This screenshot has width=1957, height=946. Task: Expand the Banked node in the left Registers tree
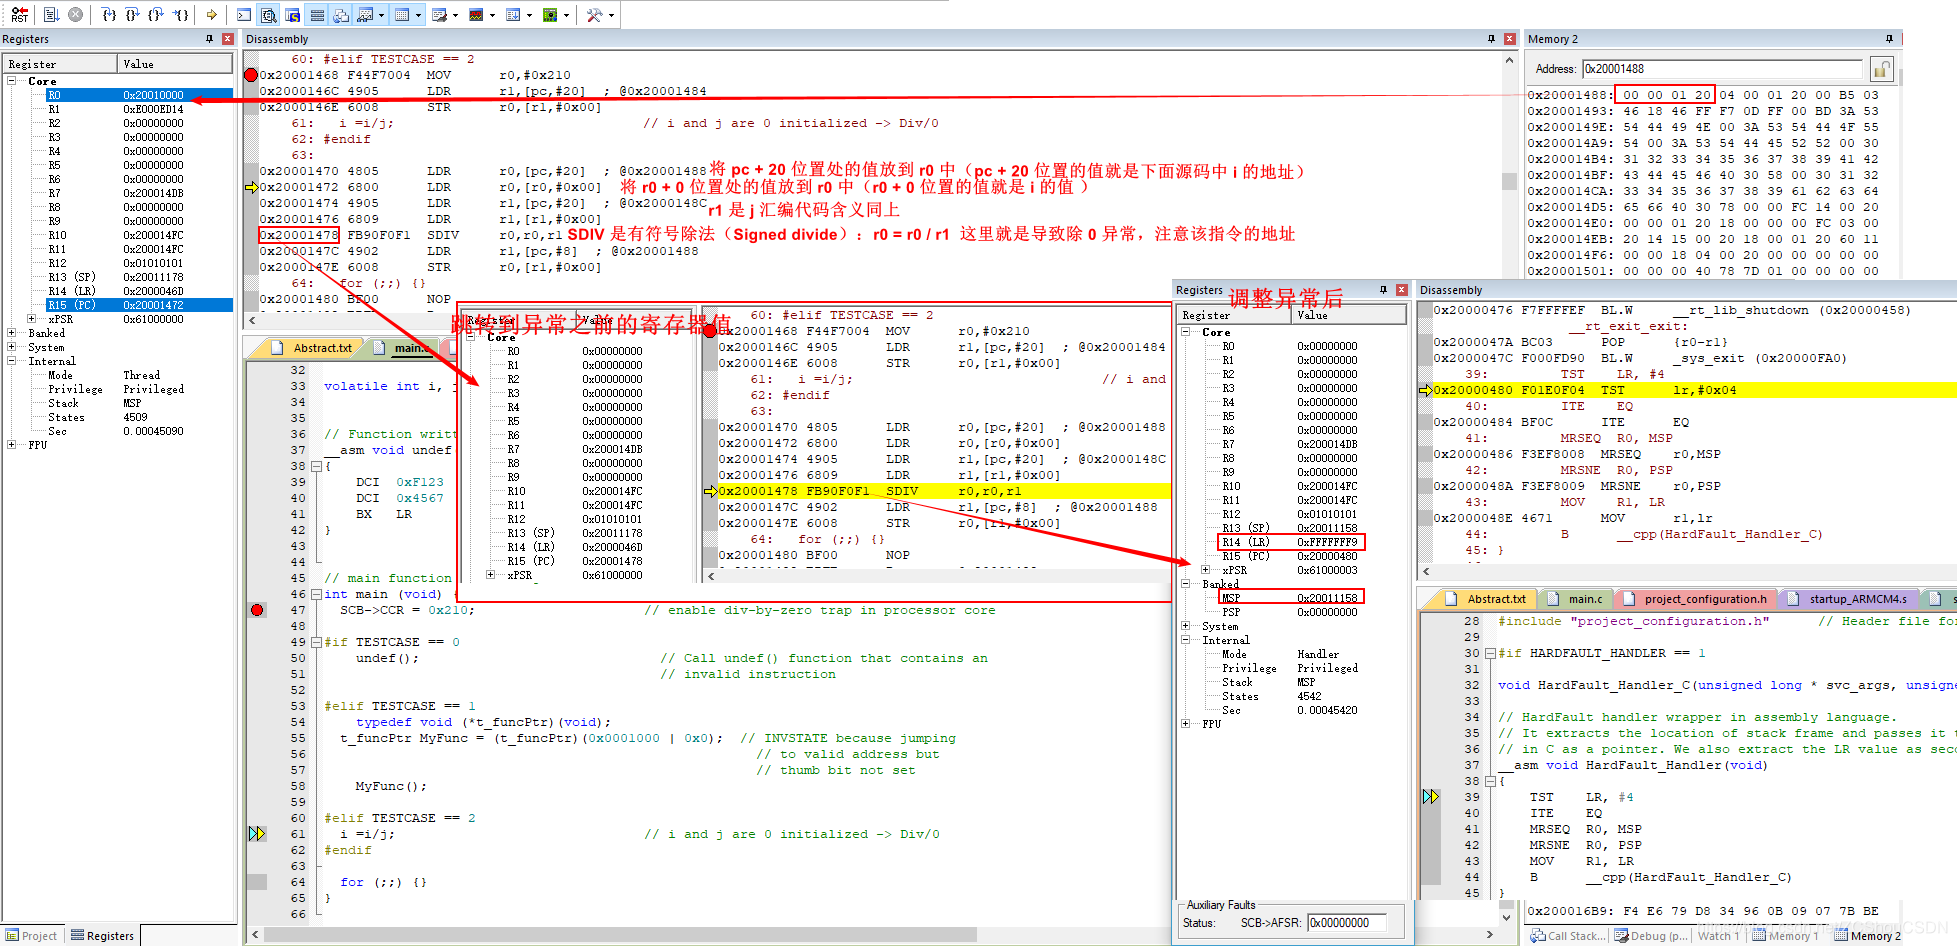pyautogui.click(x=12, y=333)
